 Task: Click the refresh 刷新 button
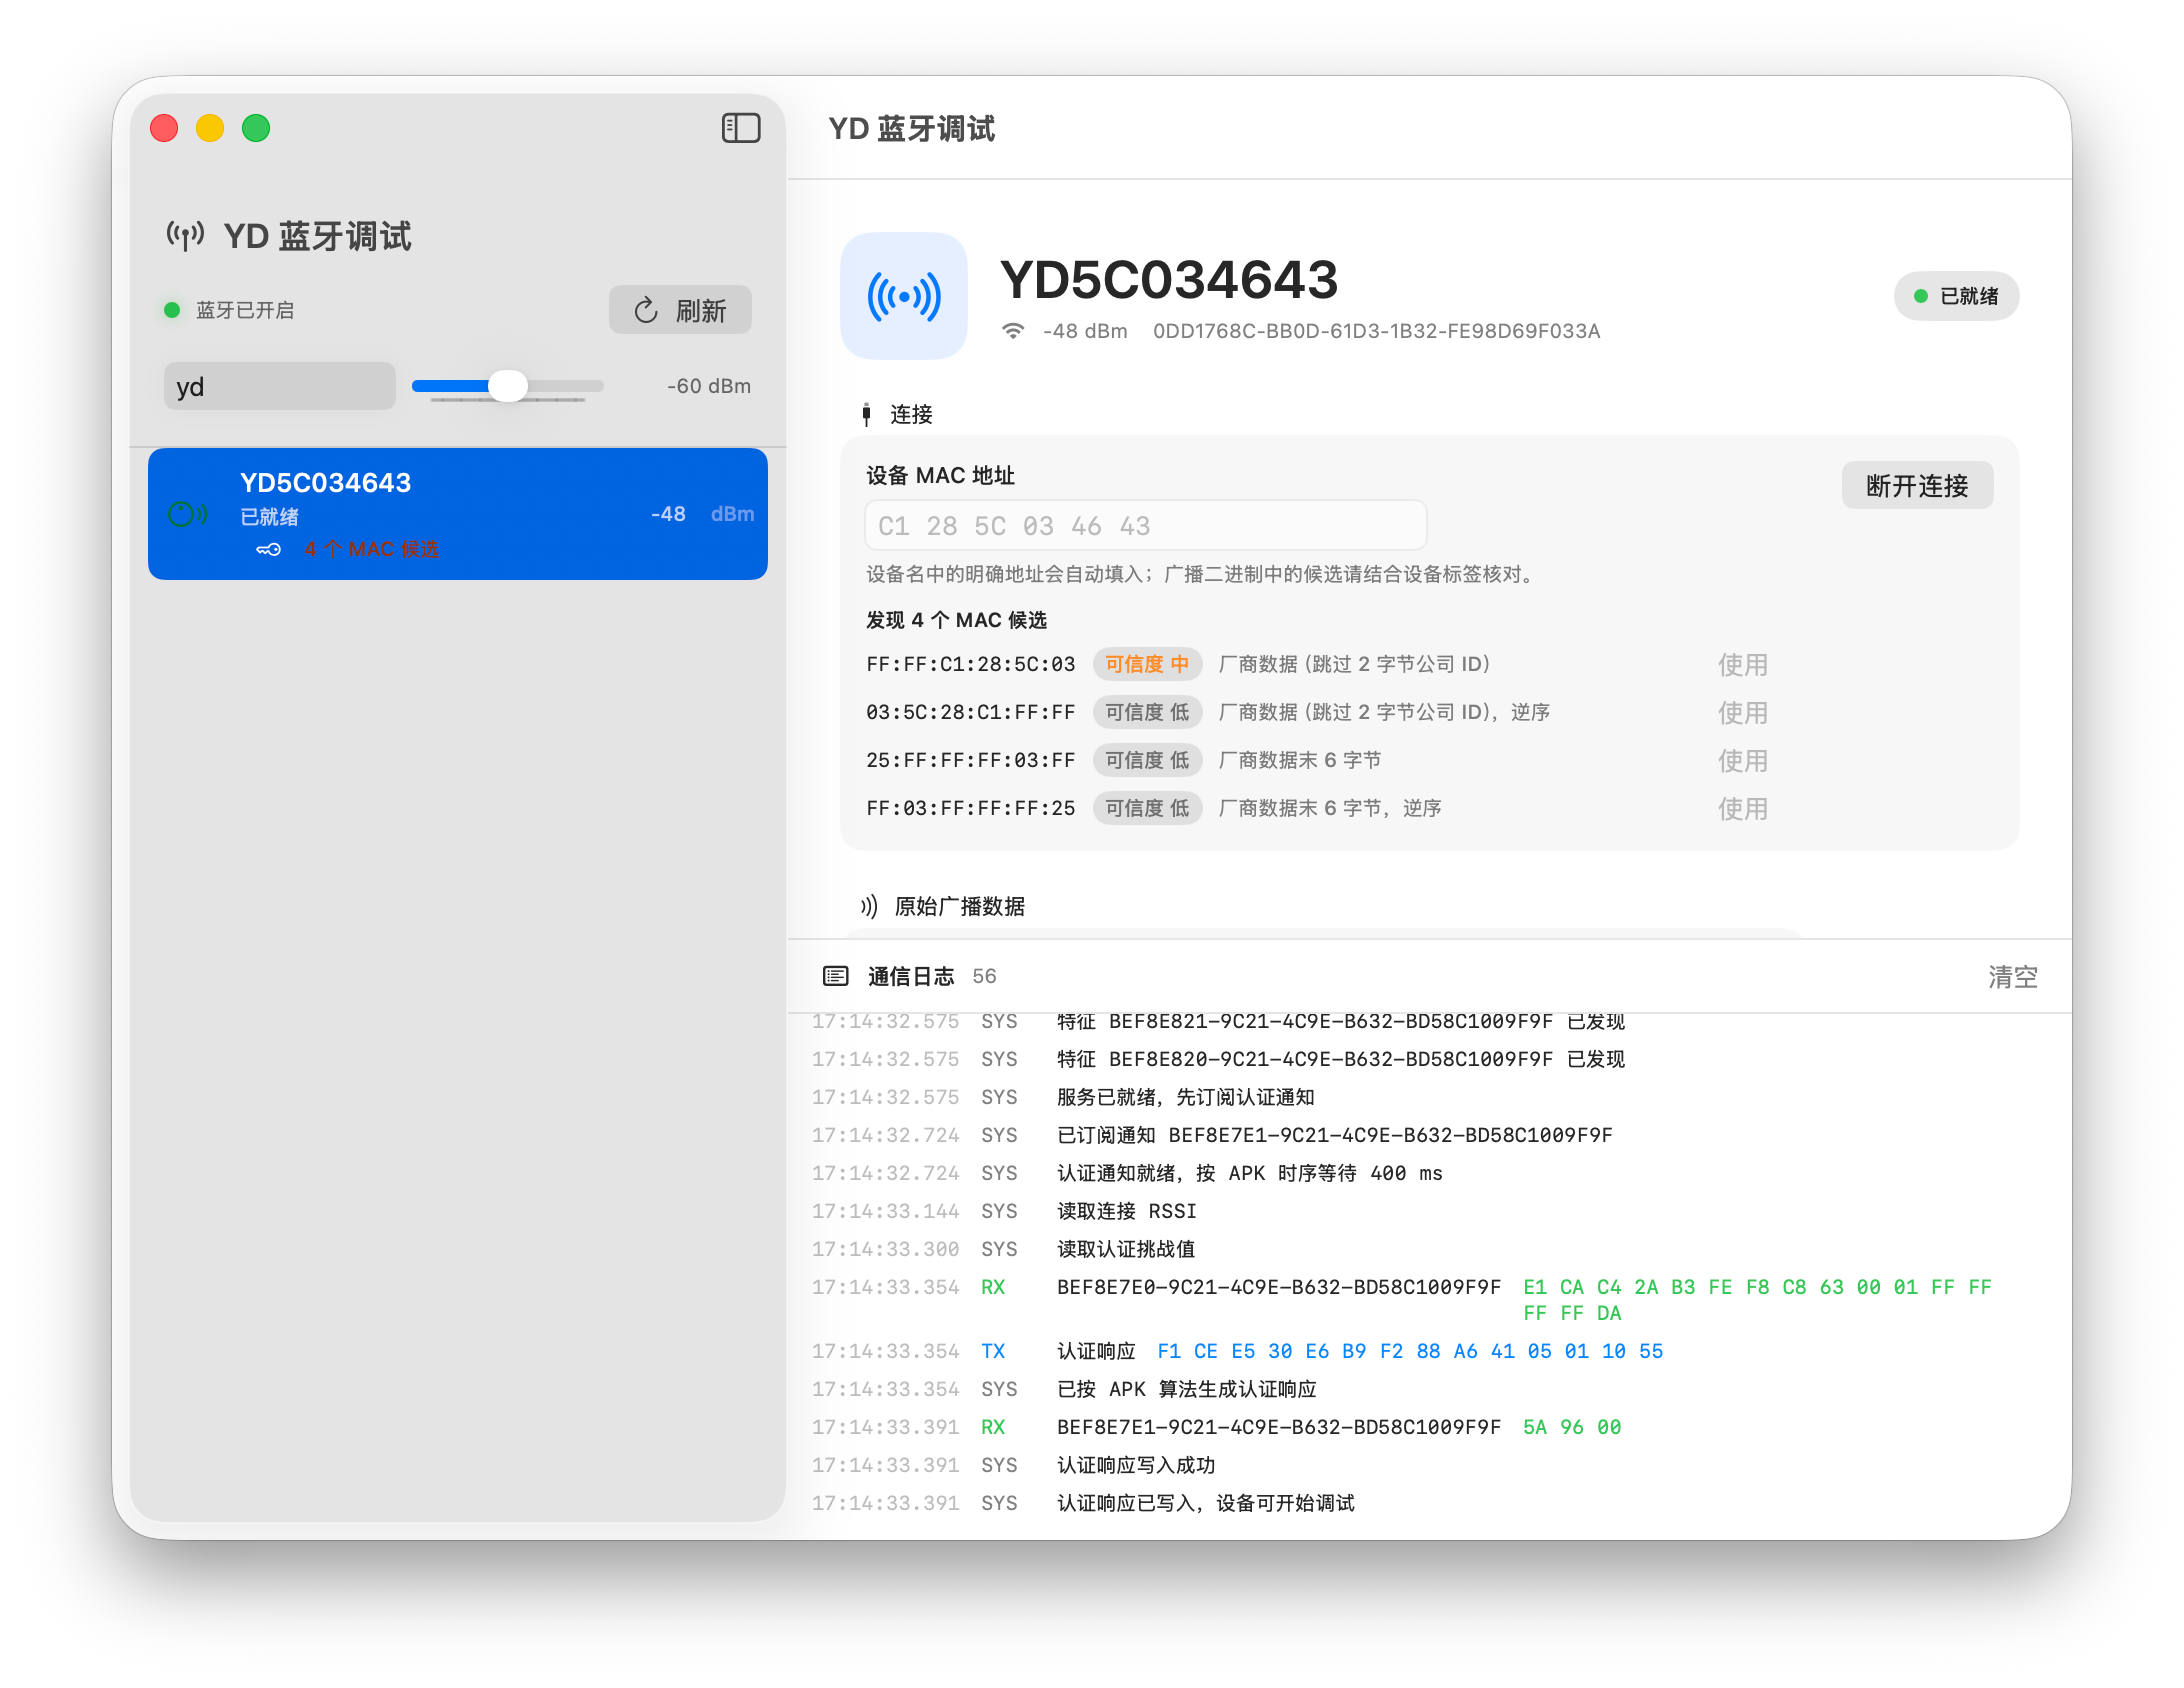coord(680,310)
